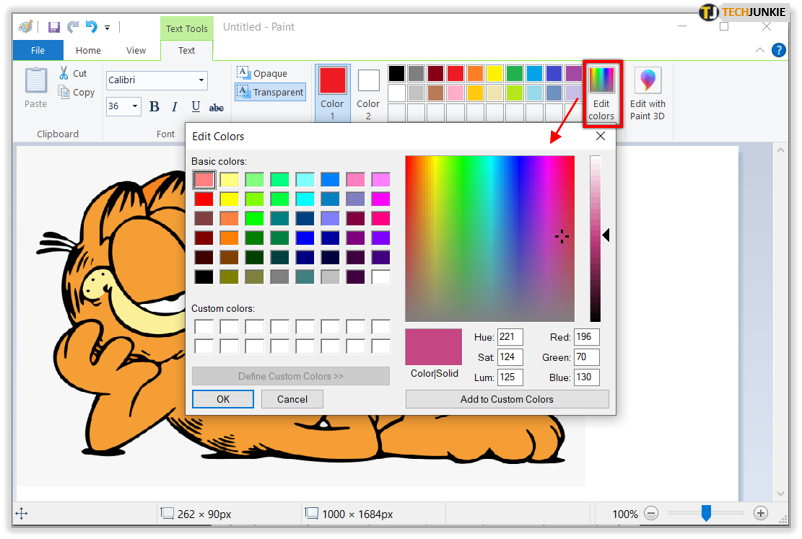Select the Color 2 button
The width and height of the screenshot is (802, 539).
368,93
